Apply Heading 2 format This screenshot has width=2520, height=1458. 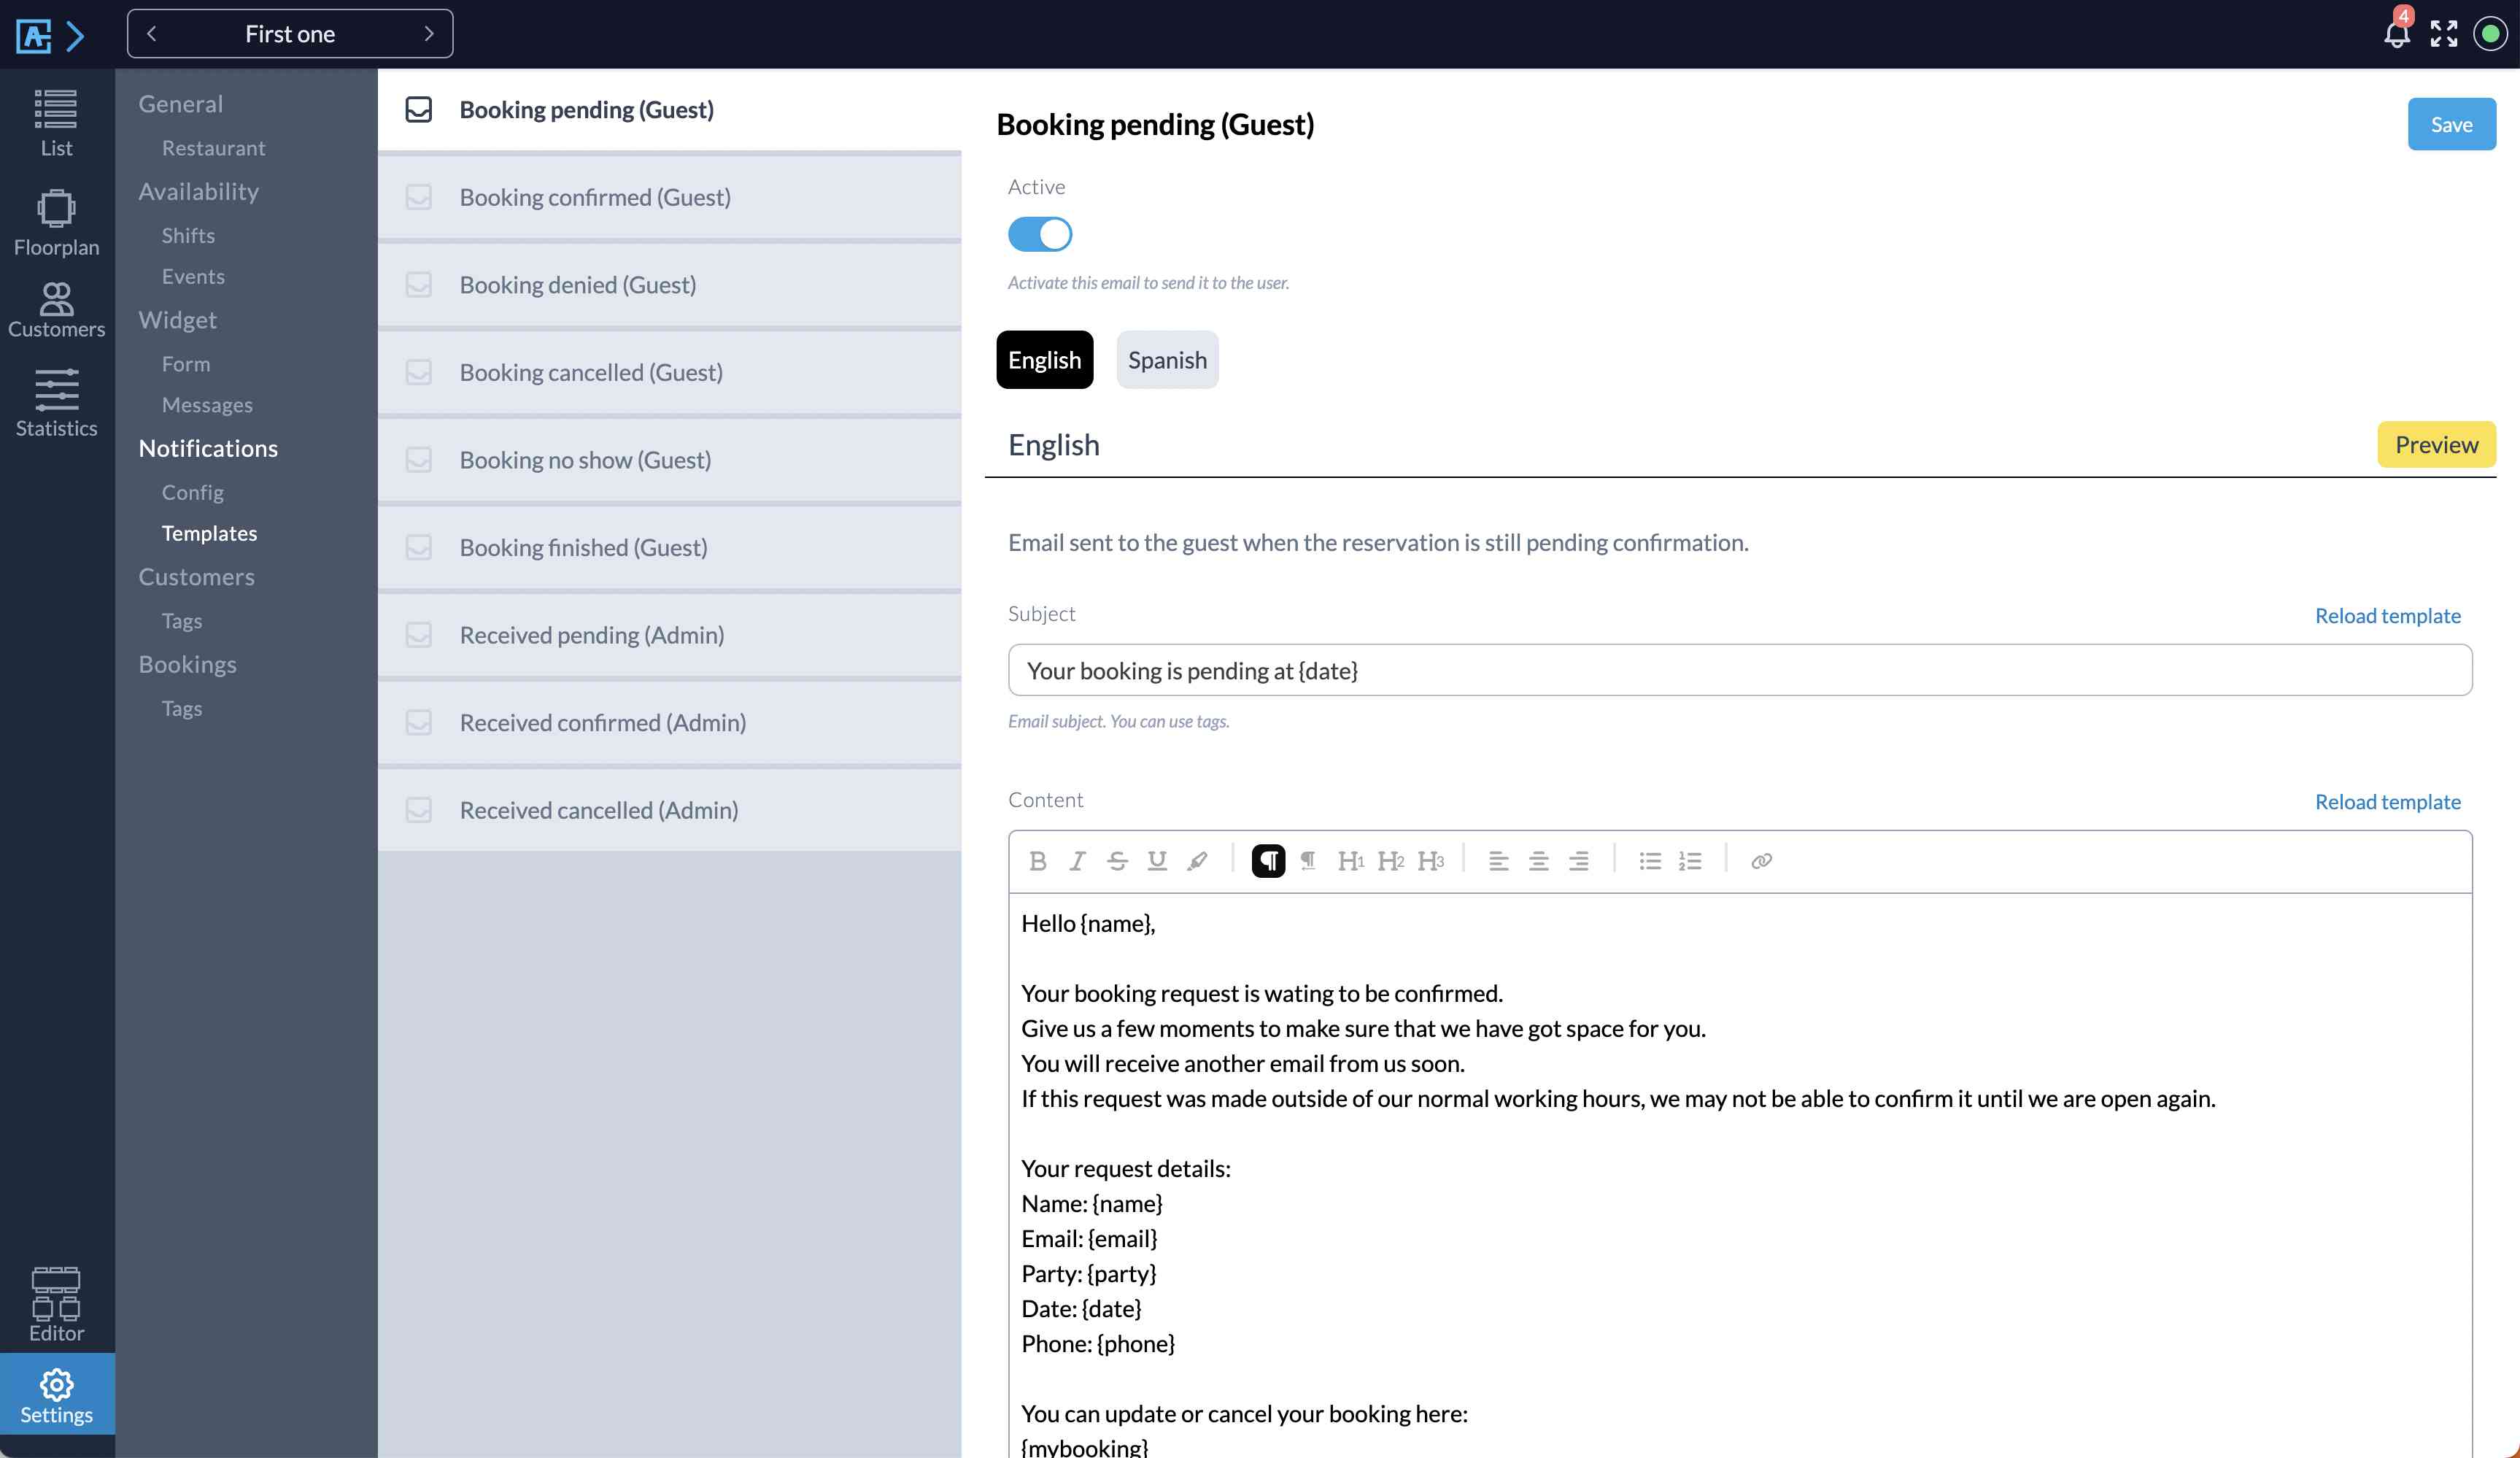coord(1390,860)
